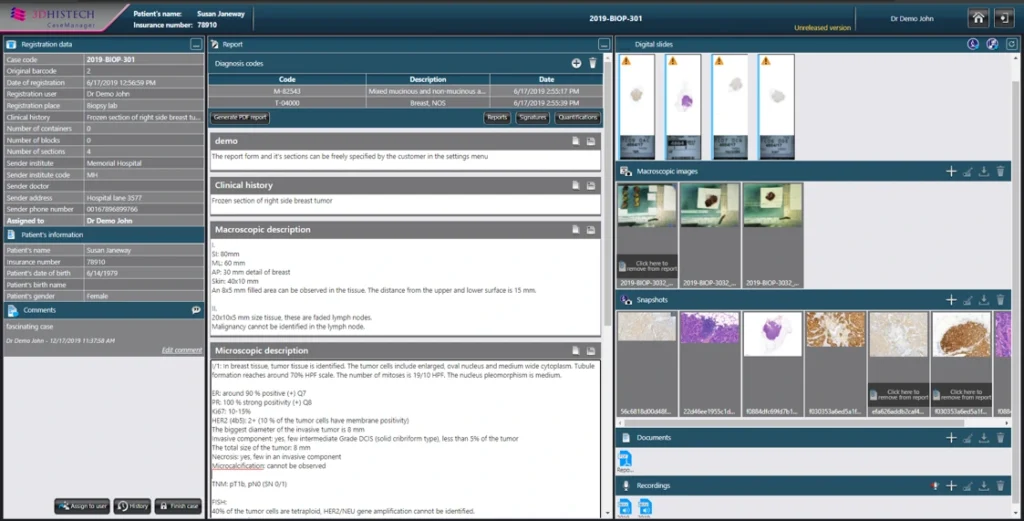Open the purple-stained digital slide thumbnail
The image size is (1024, 521).
pyautogui.click(x=683, y=107)
